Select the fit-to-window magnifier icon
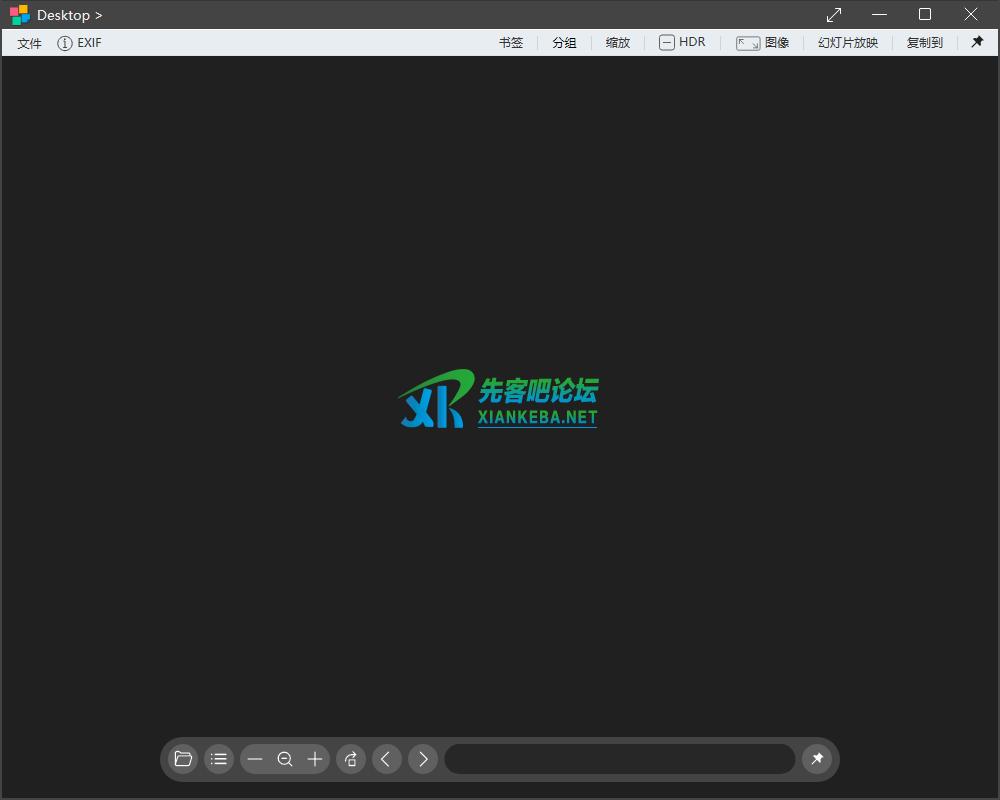 [x=285, y=759]
